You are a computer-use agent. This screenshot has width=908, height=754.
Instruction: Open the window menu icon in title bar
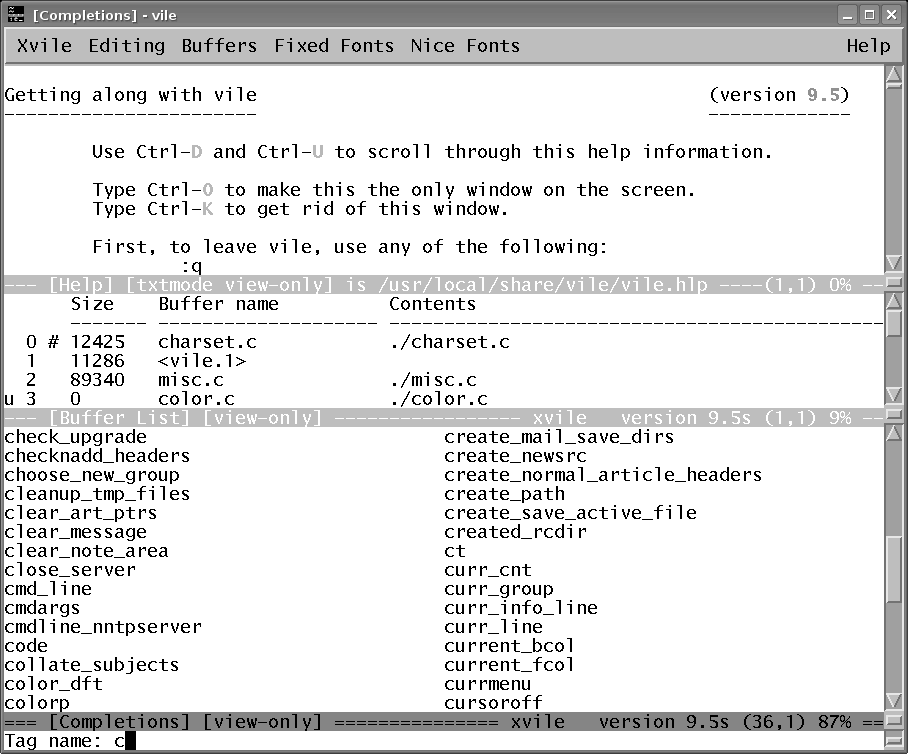point(15,15)
